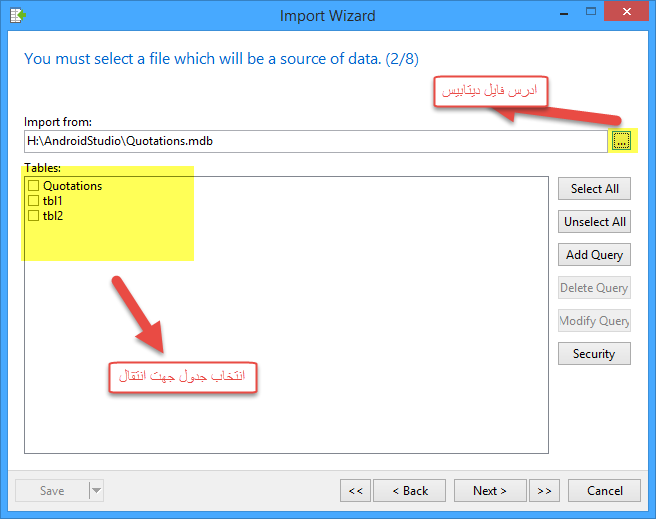
Task: Close the Import Wizard window
Action: 625,14
